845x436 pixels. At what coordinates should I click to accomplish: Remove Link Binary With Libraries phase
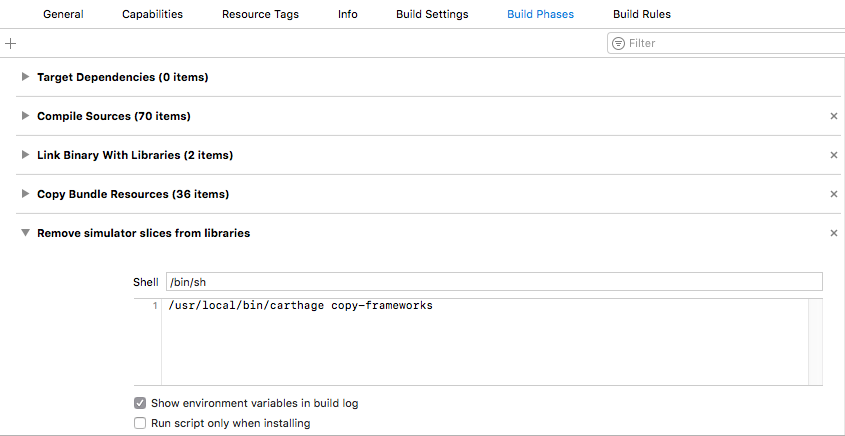(x=834, y=155)
